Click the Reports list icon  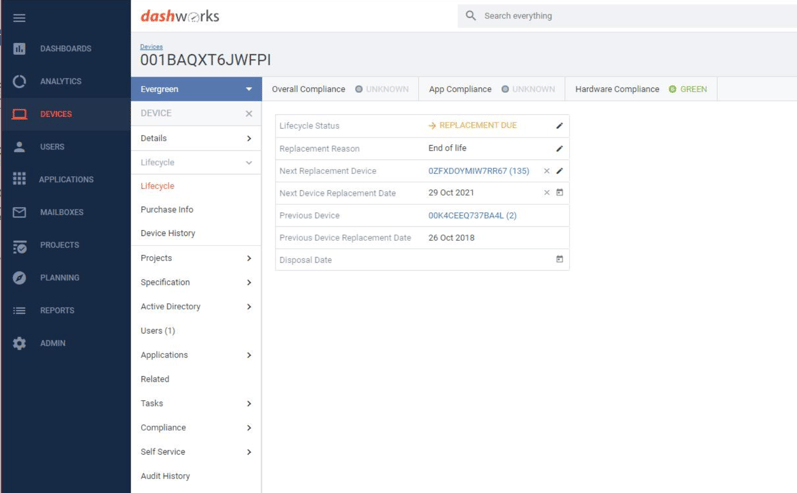(19, 310)
